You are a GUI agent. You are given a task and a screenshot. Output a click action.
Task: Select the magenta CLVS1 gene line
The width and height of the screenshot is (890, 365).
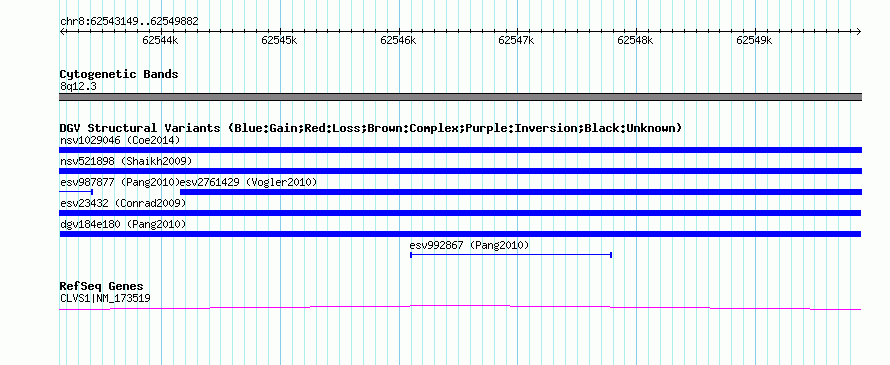[x=460, y=308]
